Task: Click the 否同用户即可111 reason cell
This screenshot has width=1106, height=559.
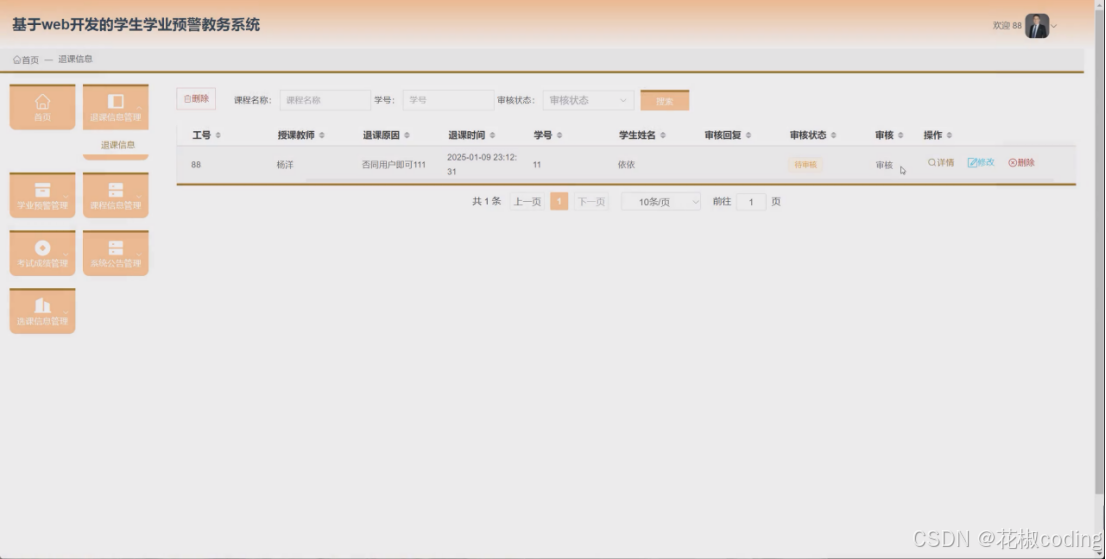Action: 394,165
